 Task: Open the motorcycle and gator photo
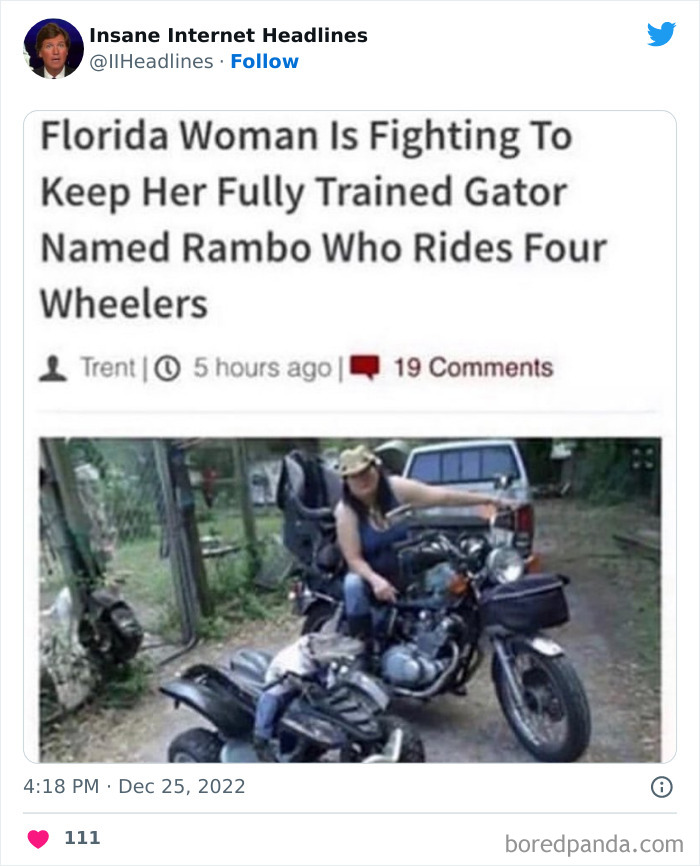[350, 600]
